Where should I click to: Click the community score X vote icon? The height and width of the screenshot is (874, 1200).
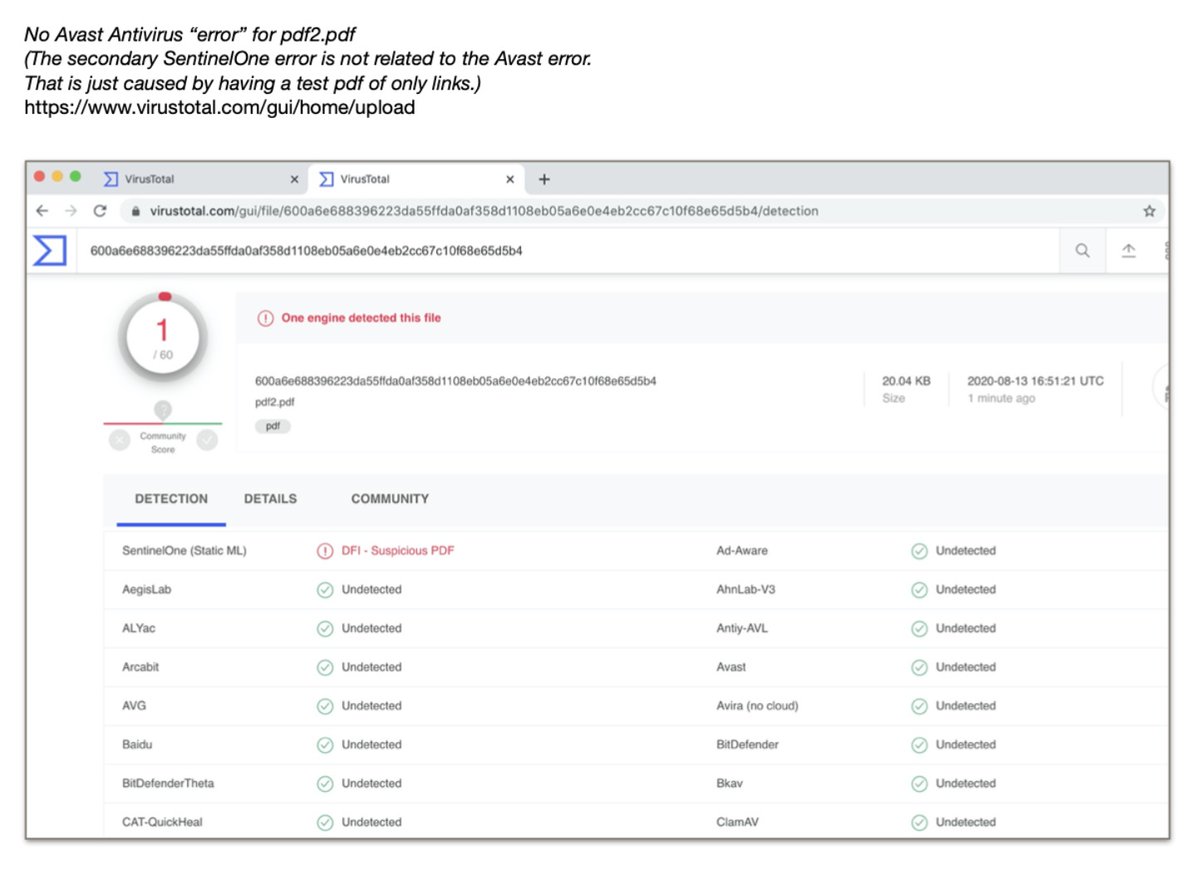(x=119, y=440)
